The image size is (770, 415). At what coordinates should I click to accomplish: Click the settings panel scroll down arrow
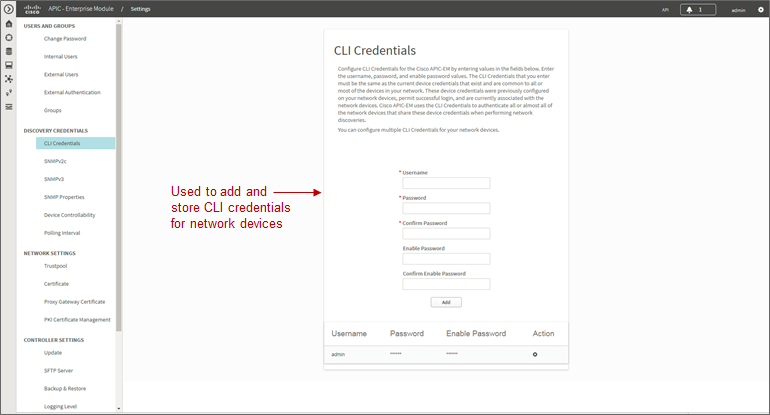118,408
